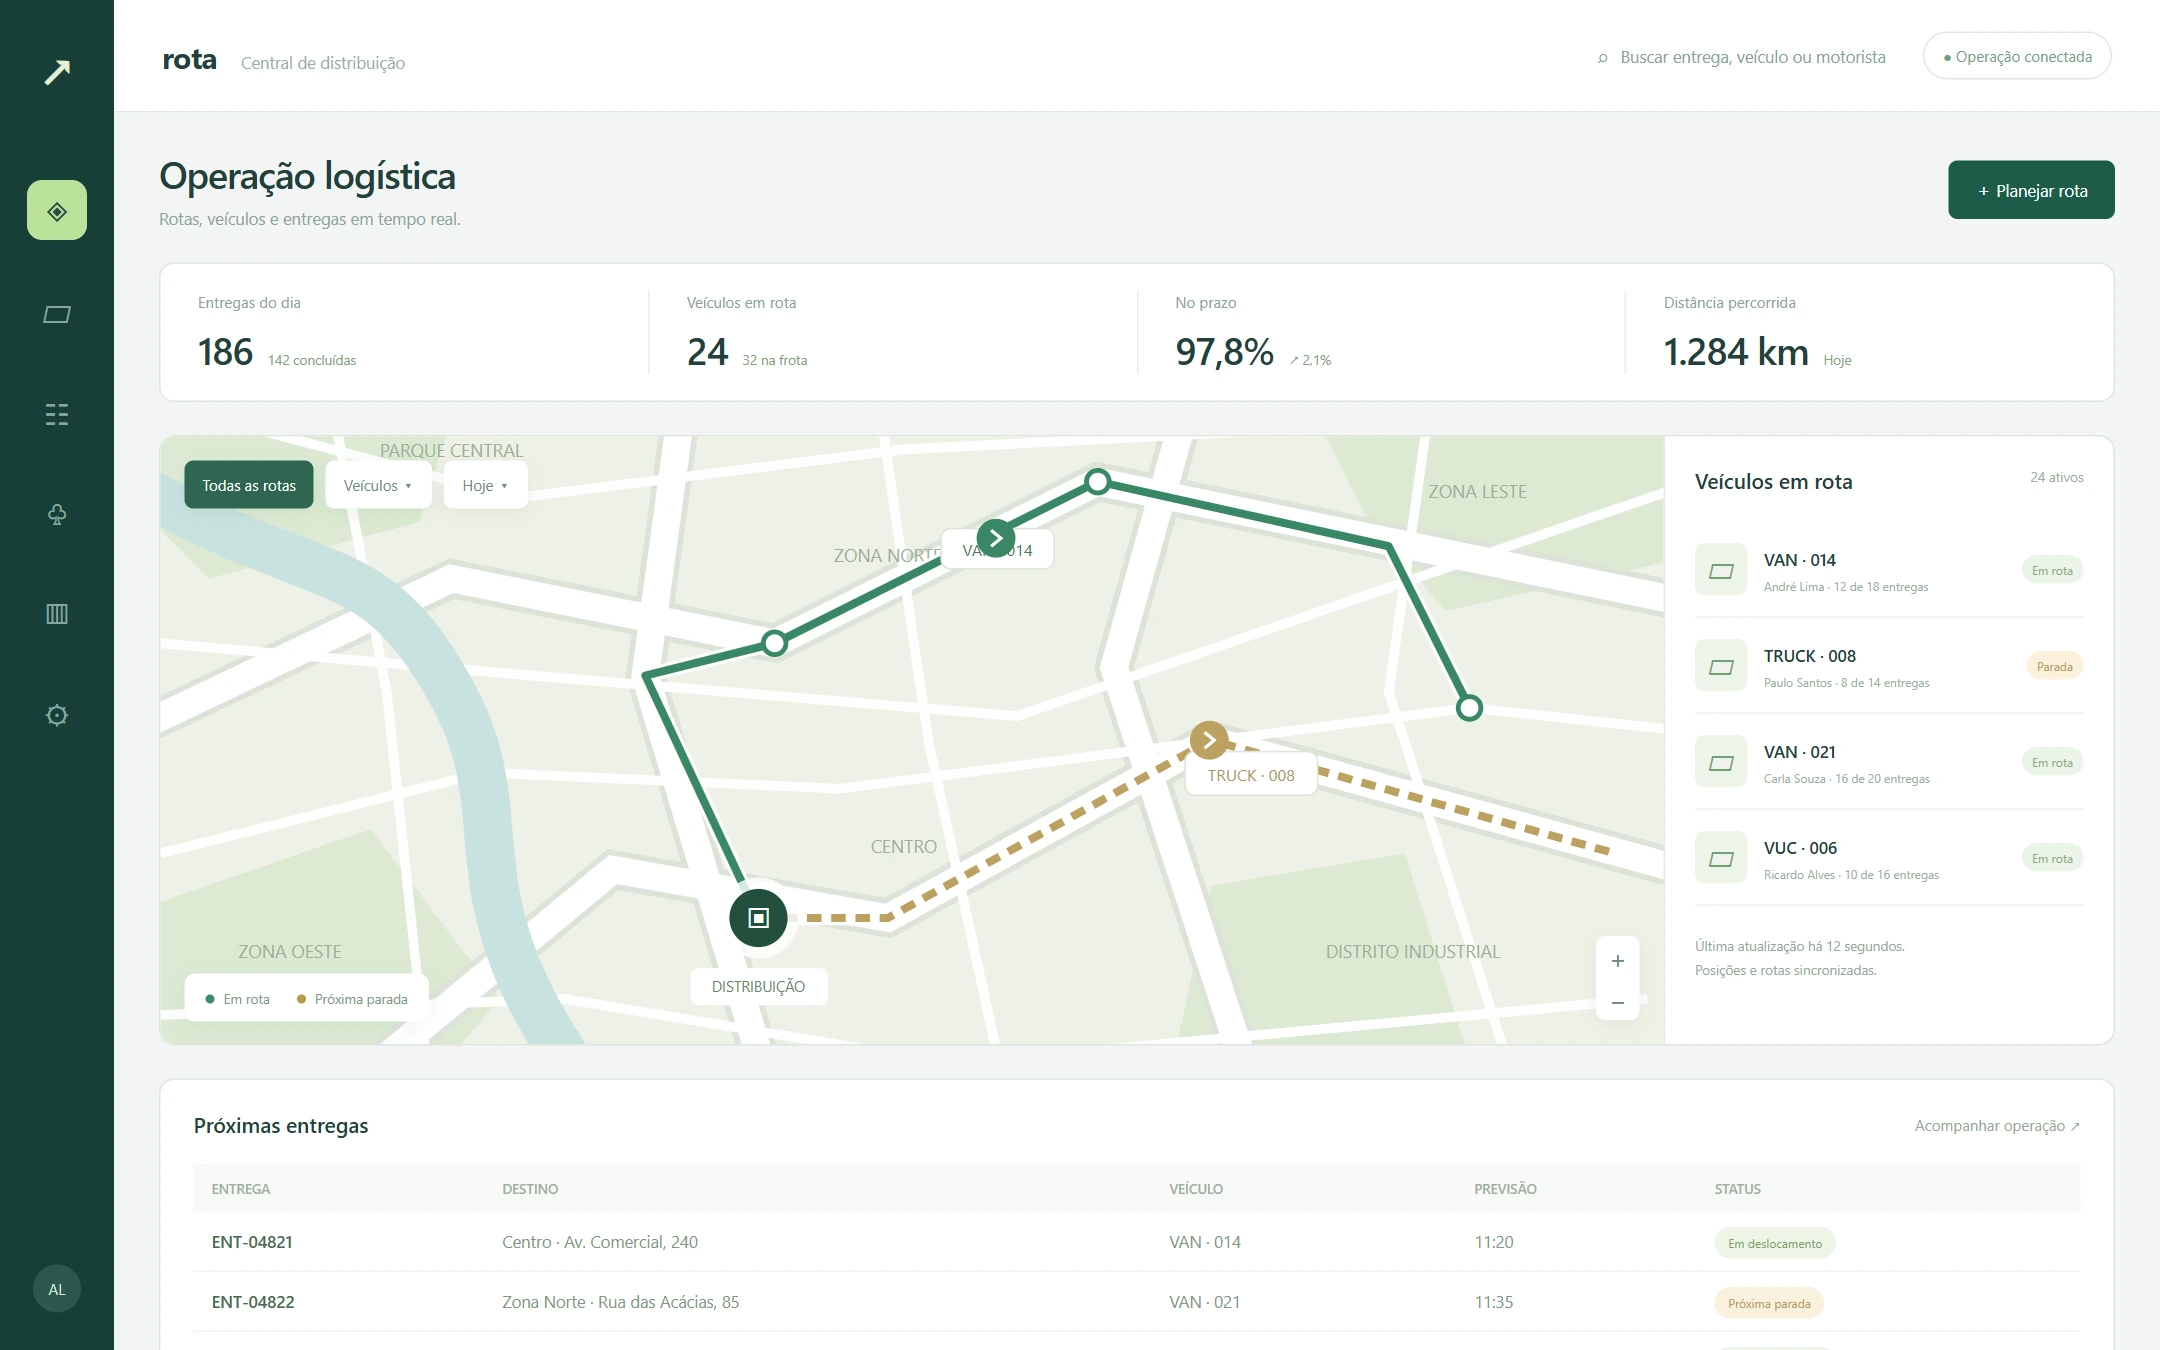Open the vehicle parallelogram sidebar icon
Screen dimensions: 2160x1350
57,314
